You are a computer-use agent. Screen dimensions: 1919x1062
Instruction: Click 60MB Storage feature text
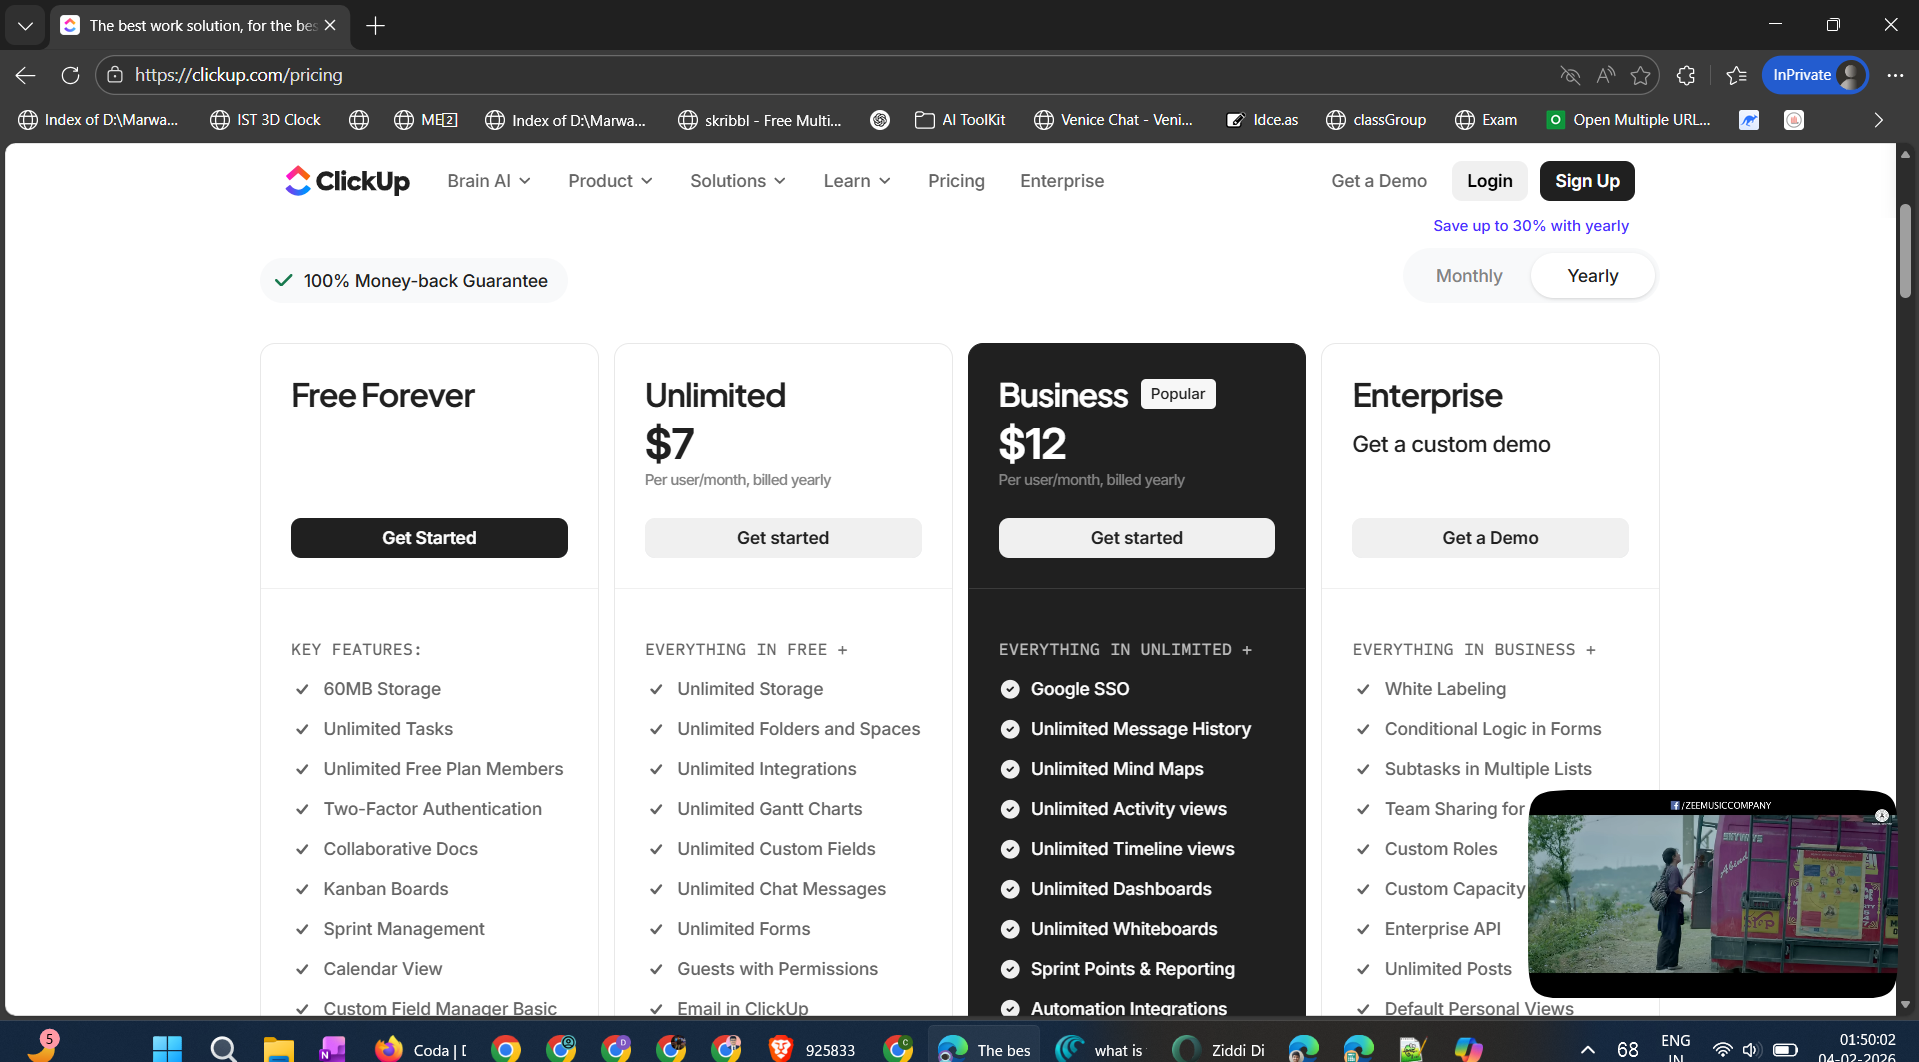click(382, 689)
